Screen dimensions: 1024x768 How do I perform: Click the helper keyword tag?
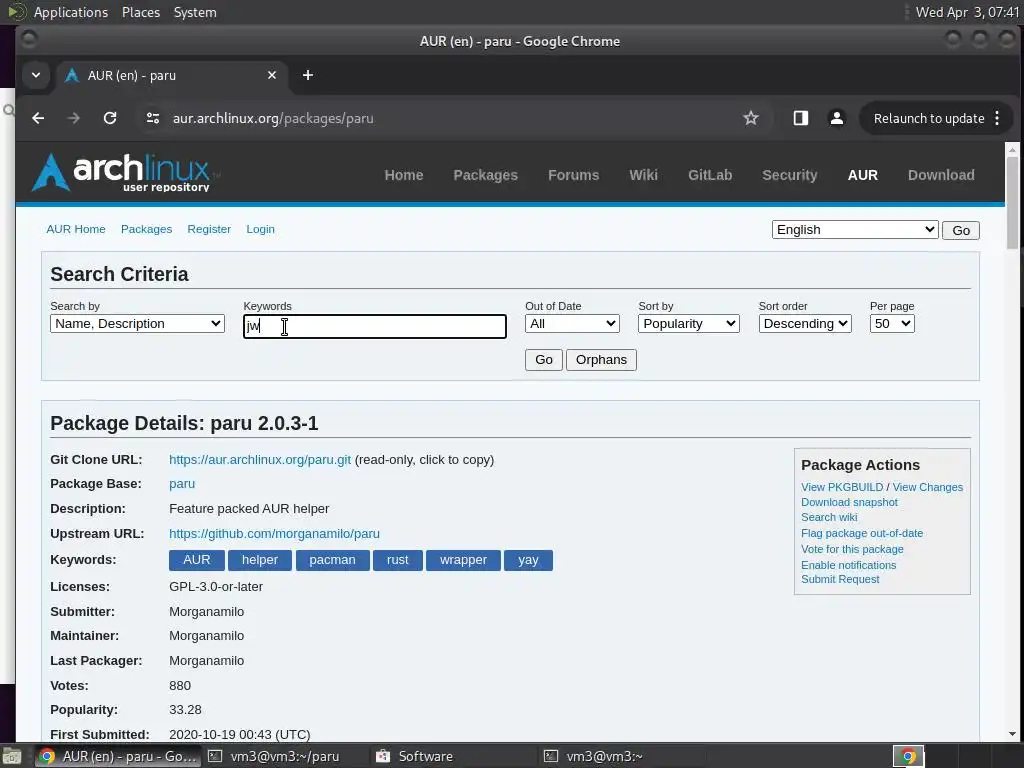tap(260, 560)
